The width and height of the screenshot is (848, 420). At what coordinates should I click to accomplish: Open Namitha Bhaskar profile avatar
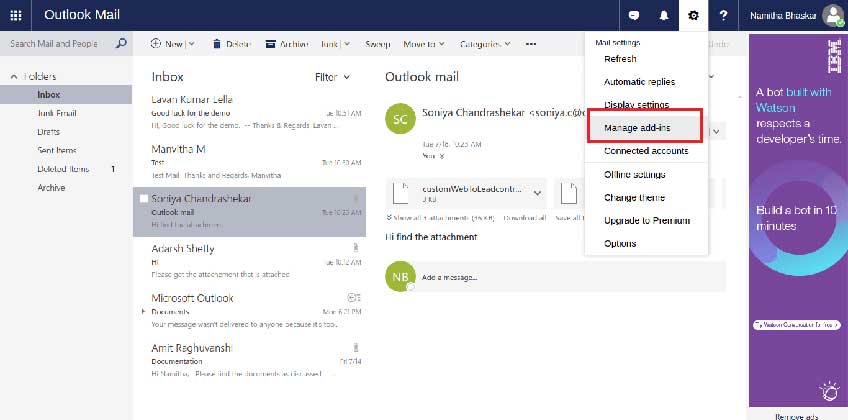[x=833, y=15]
